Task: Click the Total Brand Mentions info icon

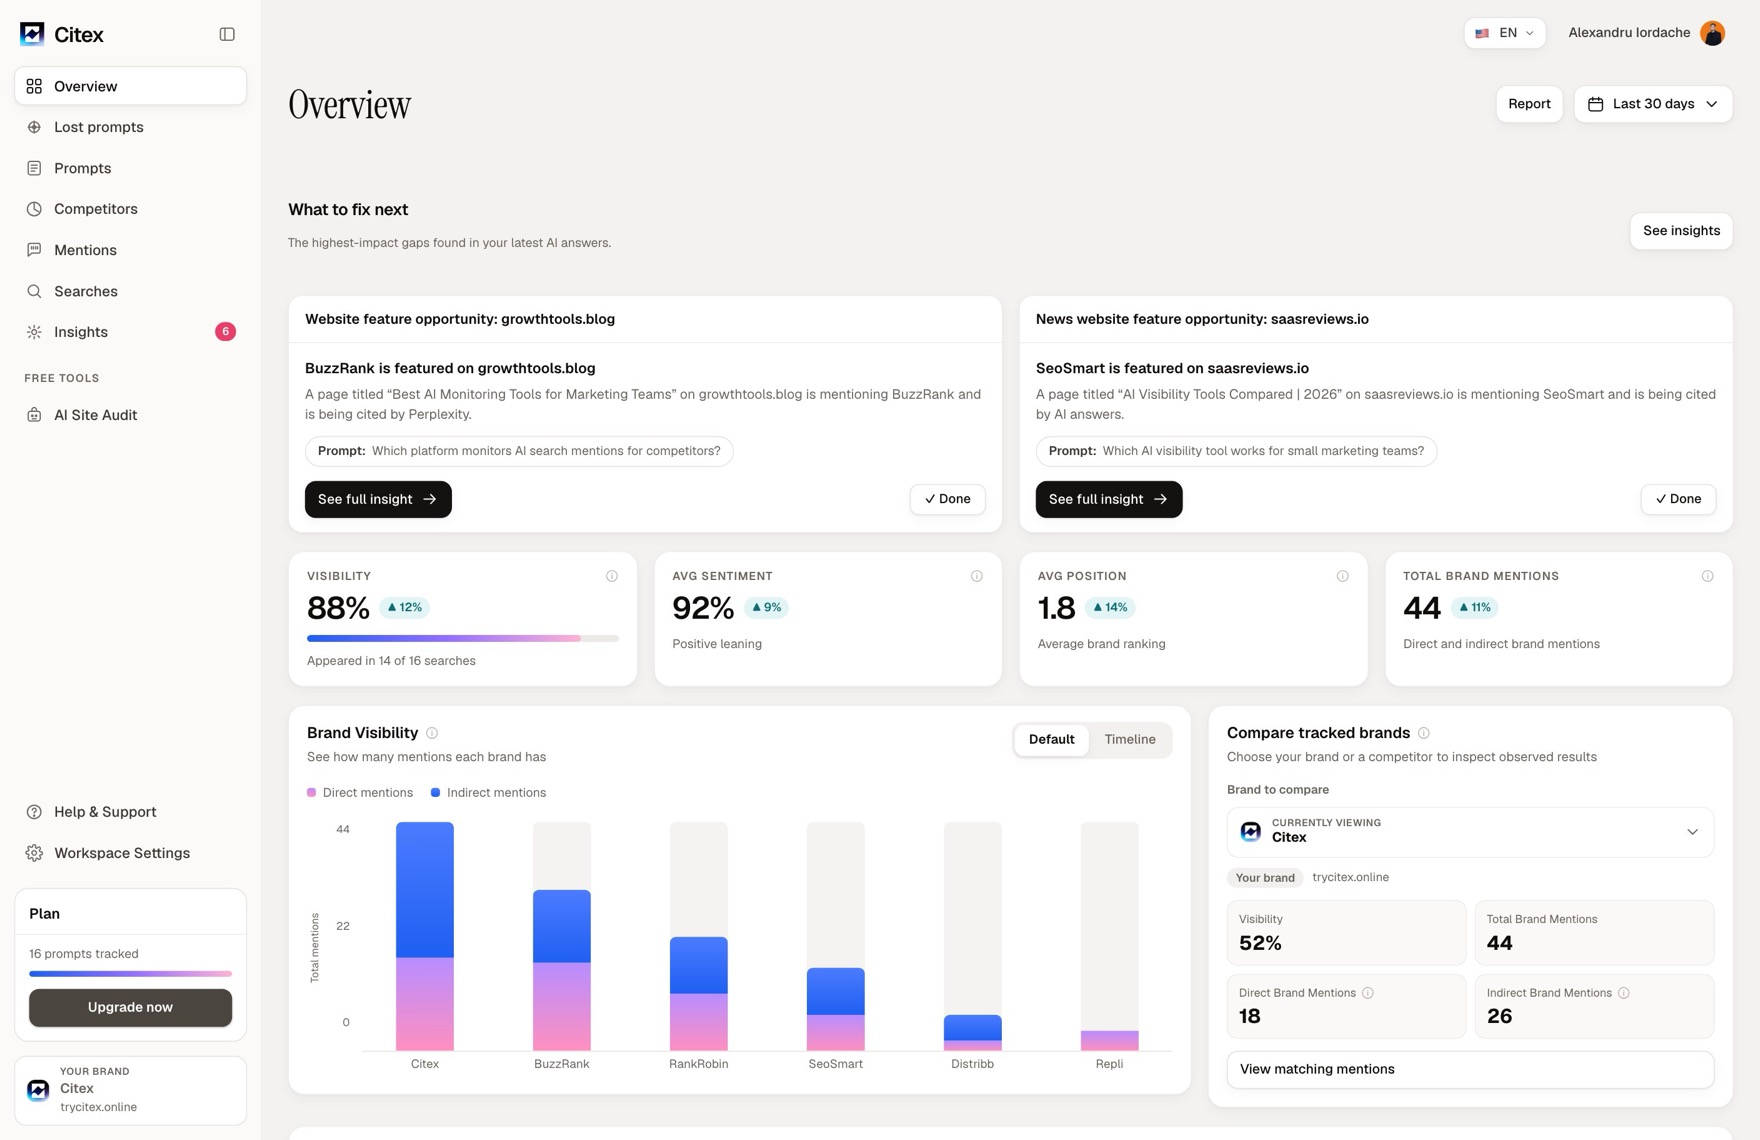Action: (1707, 576)
